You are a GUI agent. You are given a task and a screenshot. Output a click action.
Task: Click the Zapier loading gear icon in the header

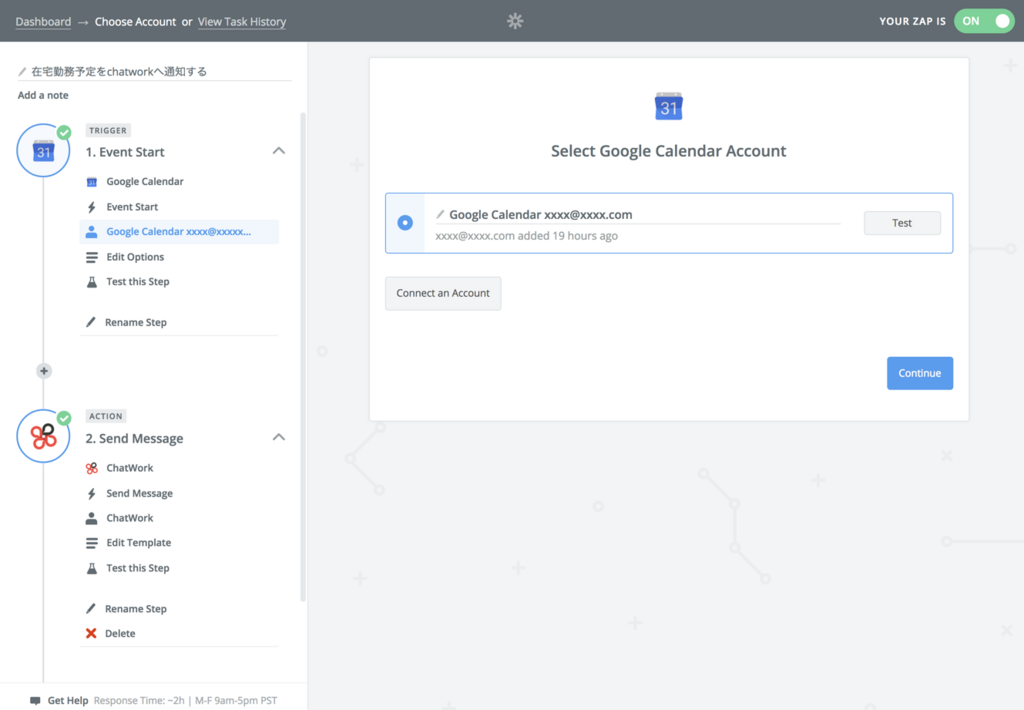click(x=515, y=21)
